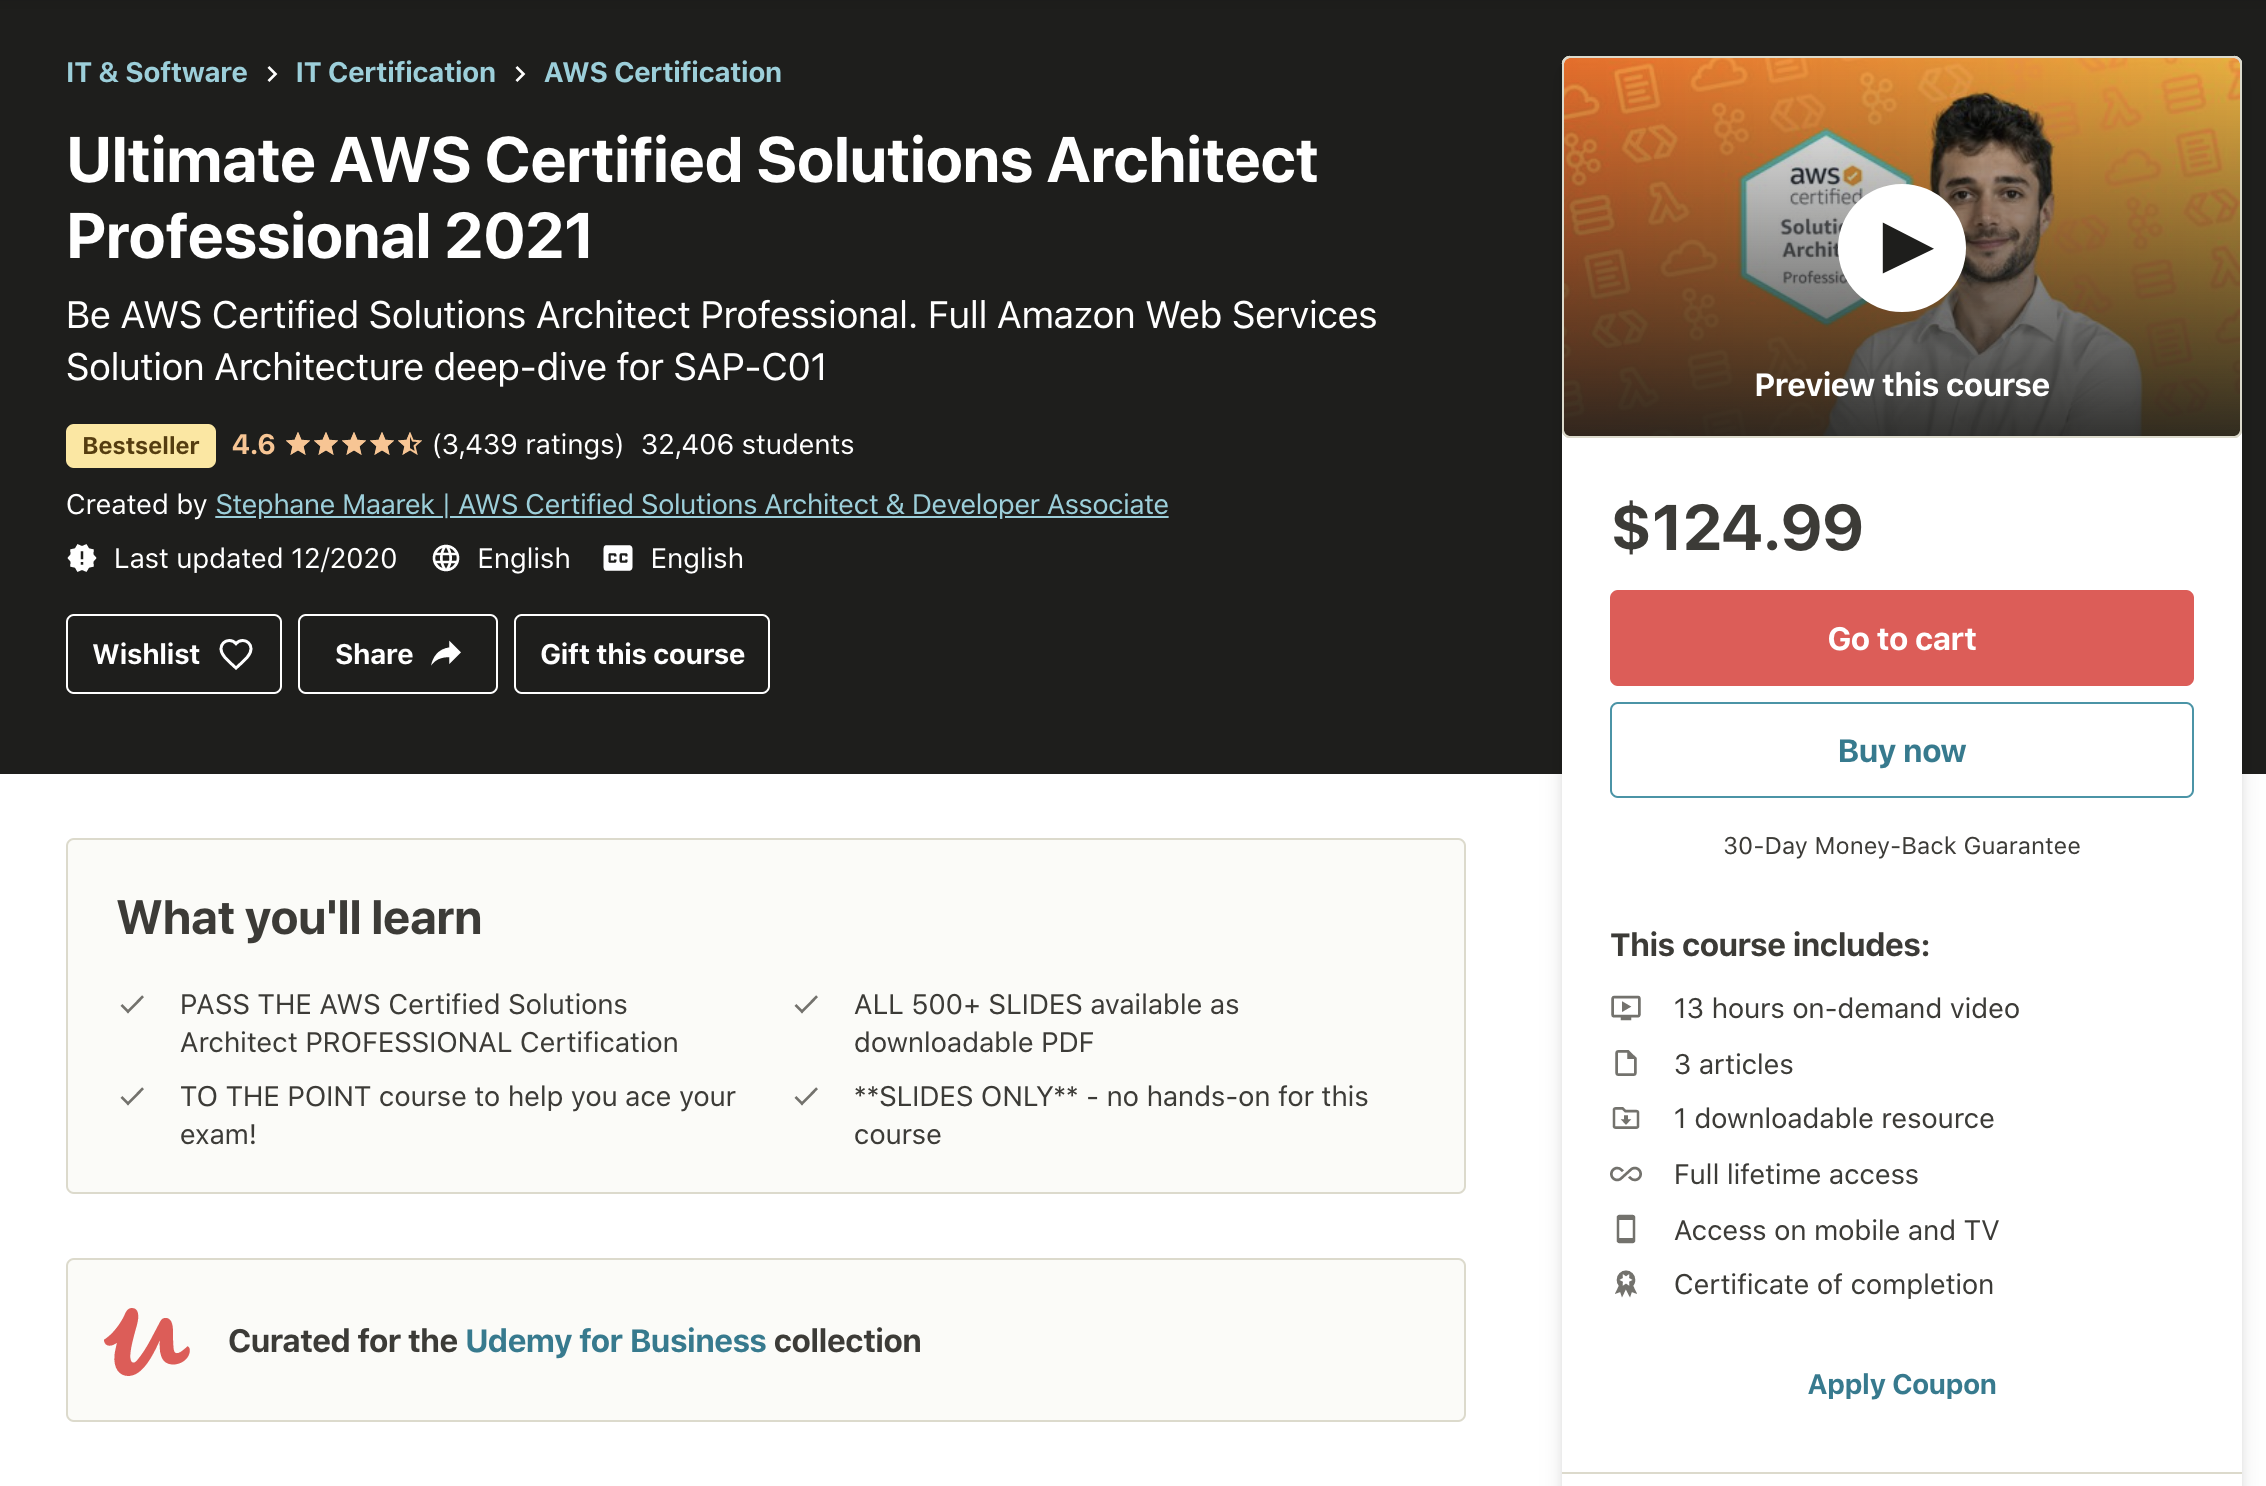Click 'Certificate of completion' text
Image resolution: width=2266 pixels, height=1486 pixels.
[1833, 1284]
